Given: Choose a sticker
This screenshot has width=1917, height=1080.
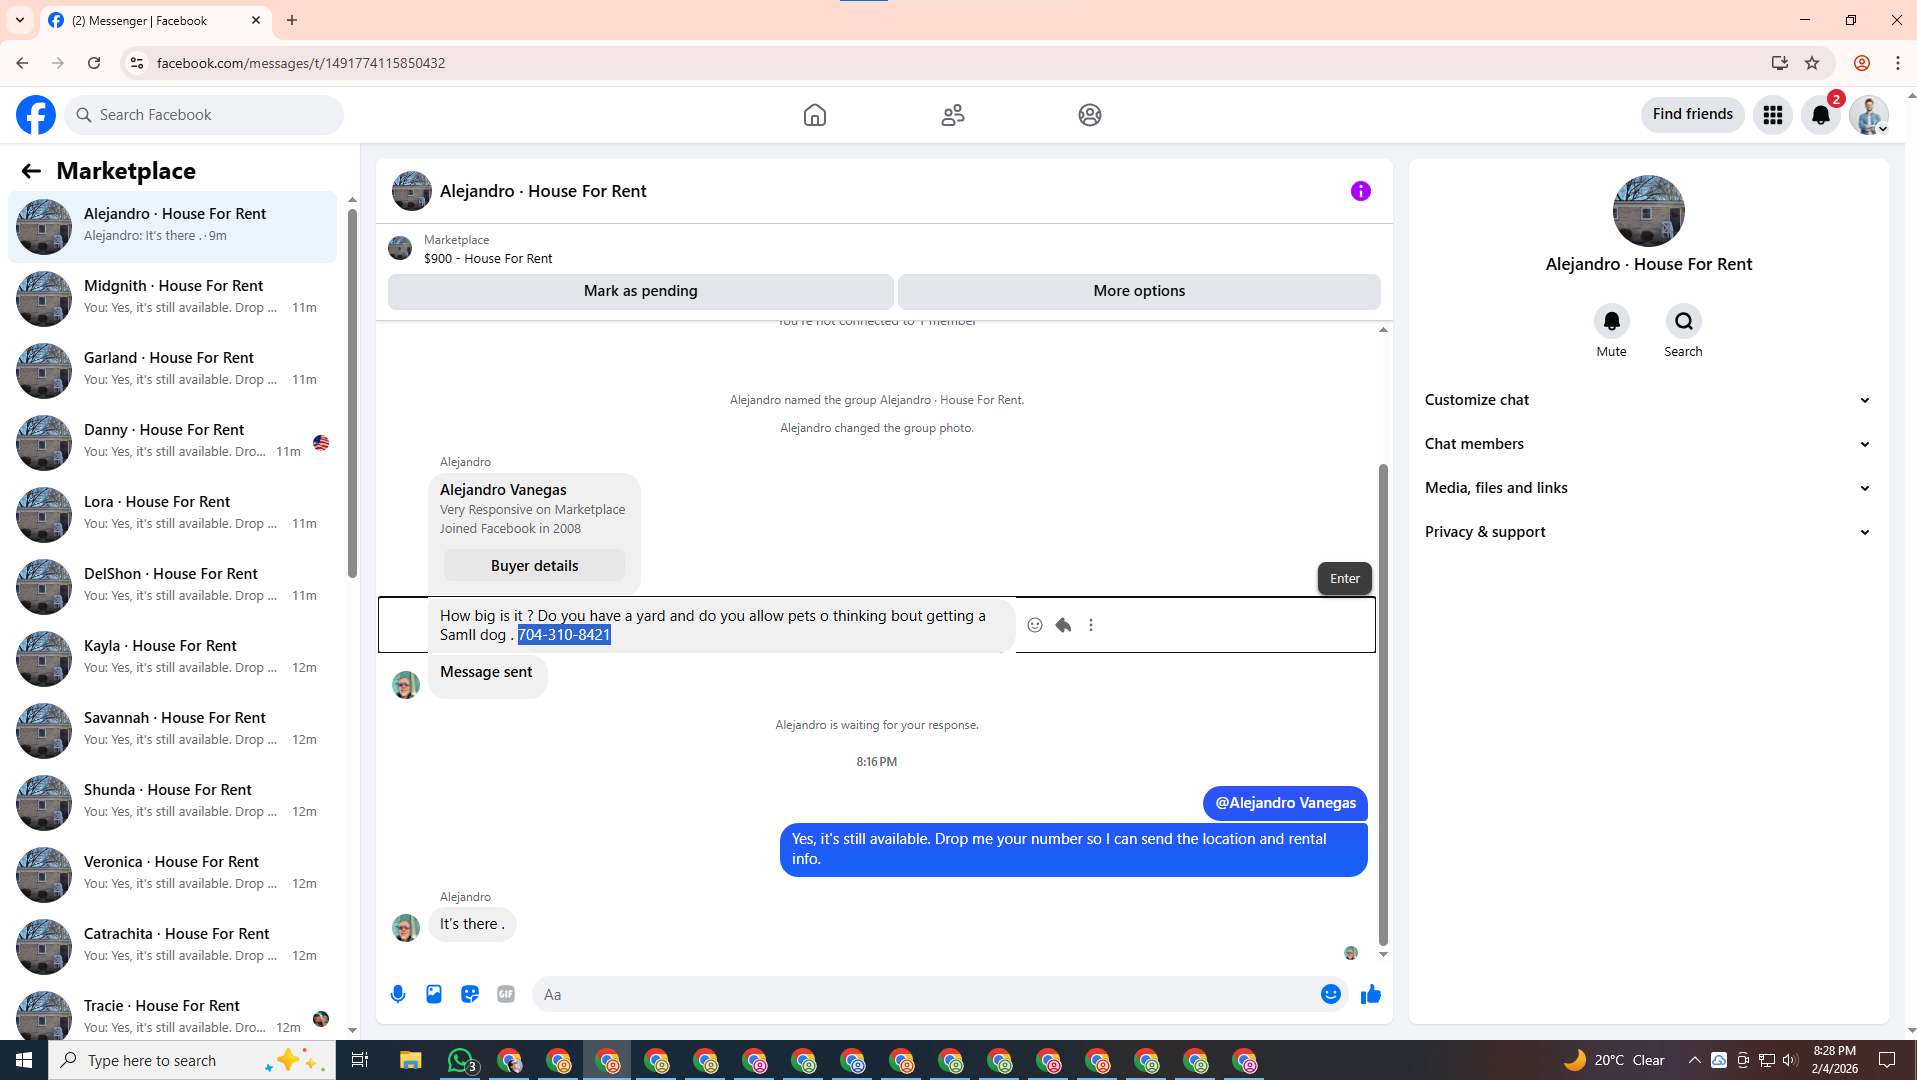Looking at the screenshot, I should [470, 994].
